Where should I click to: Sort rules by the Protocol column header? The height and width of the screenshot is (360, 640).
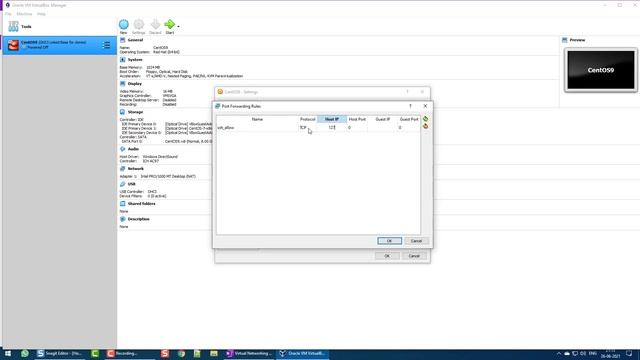pyautogui.click(x=307, y=119)
